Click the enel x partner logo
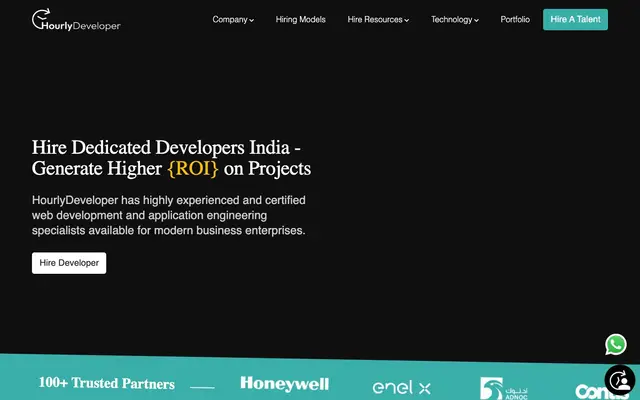 coord(401,387)
